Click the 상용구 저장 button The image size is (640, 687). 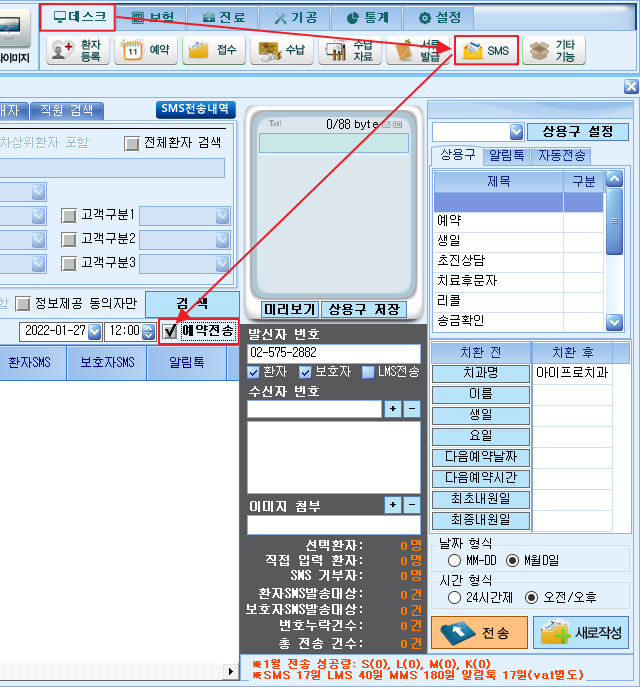(364, 309)
